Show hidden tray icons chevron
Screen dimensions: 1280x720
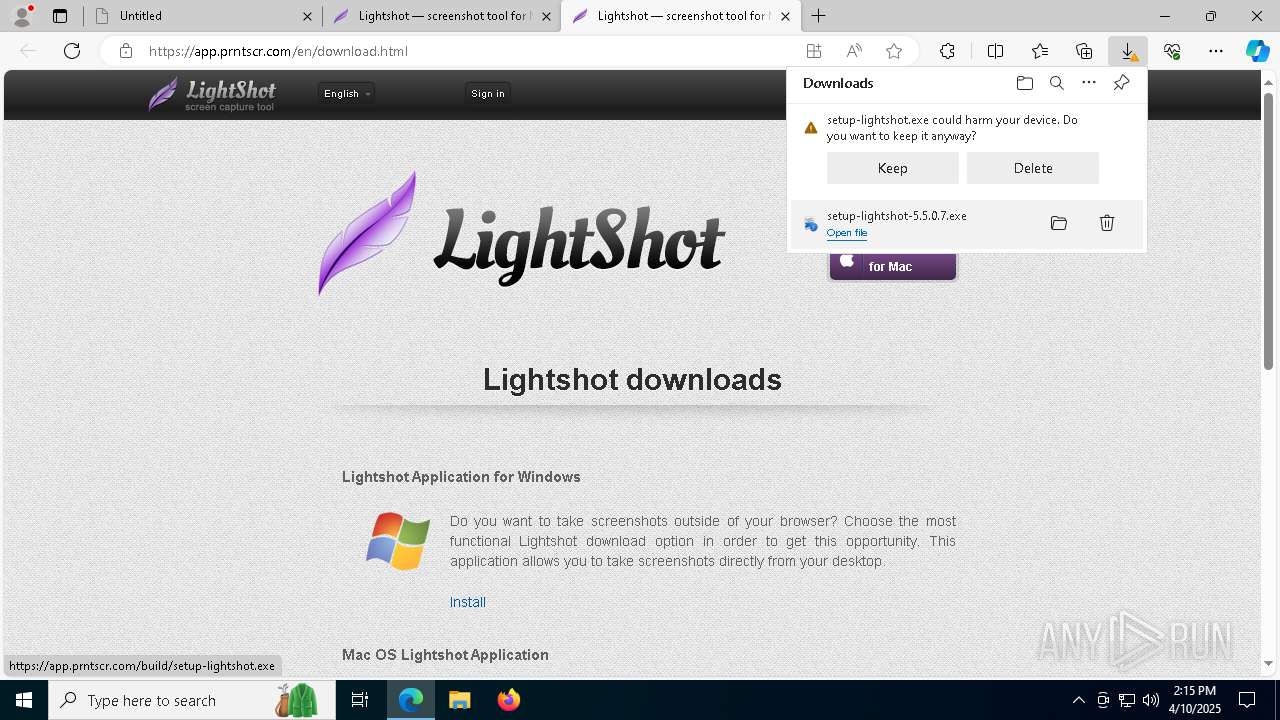click(1078, 700)
